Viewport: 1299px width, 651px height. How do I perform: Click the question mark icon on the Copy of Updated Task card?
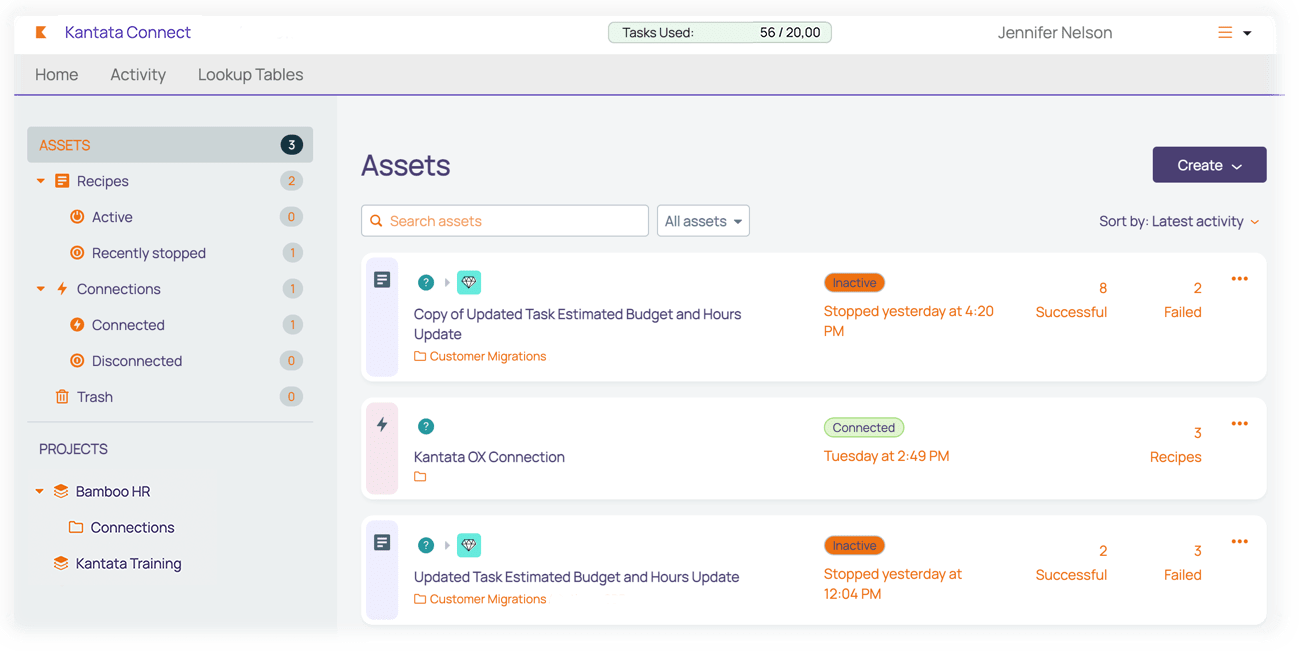tap(426, 283)
